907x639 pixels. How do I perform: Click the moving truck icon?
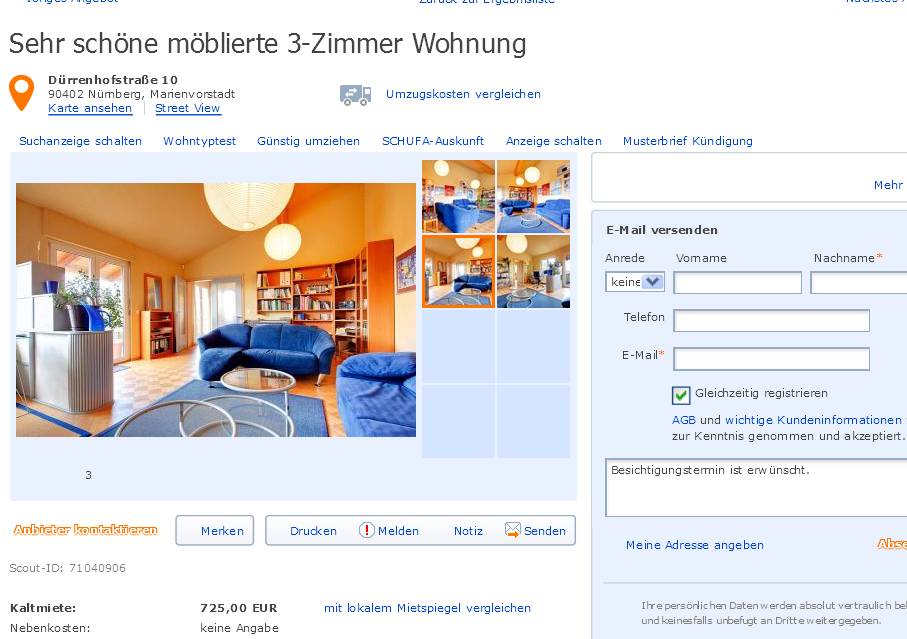[355, 95]
